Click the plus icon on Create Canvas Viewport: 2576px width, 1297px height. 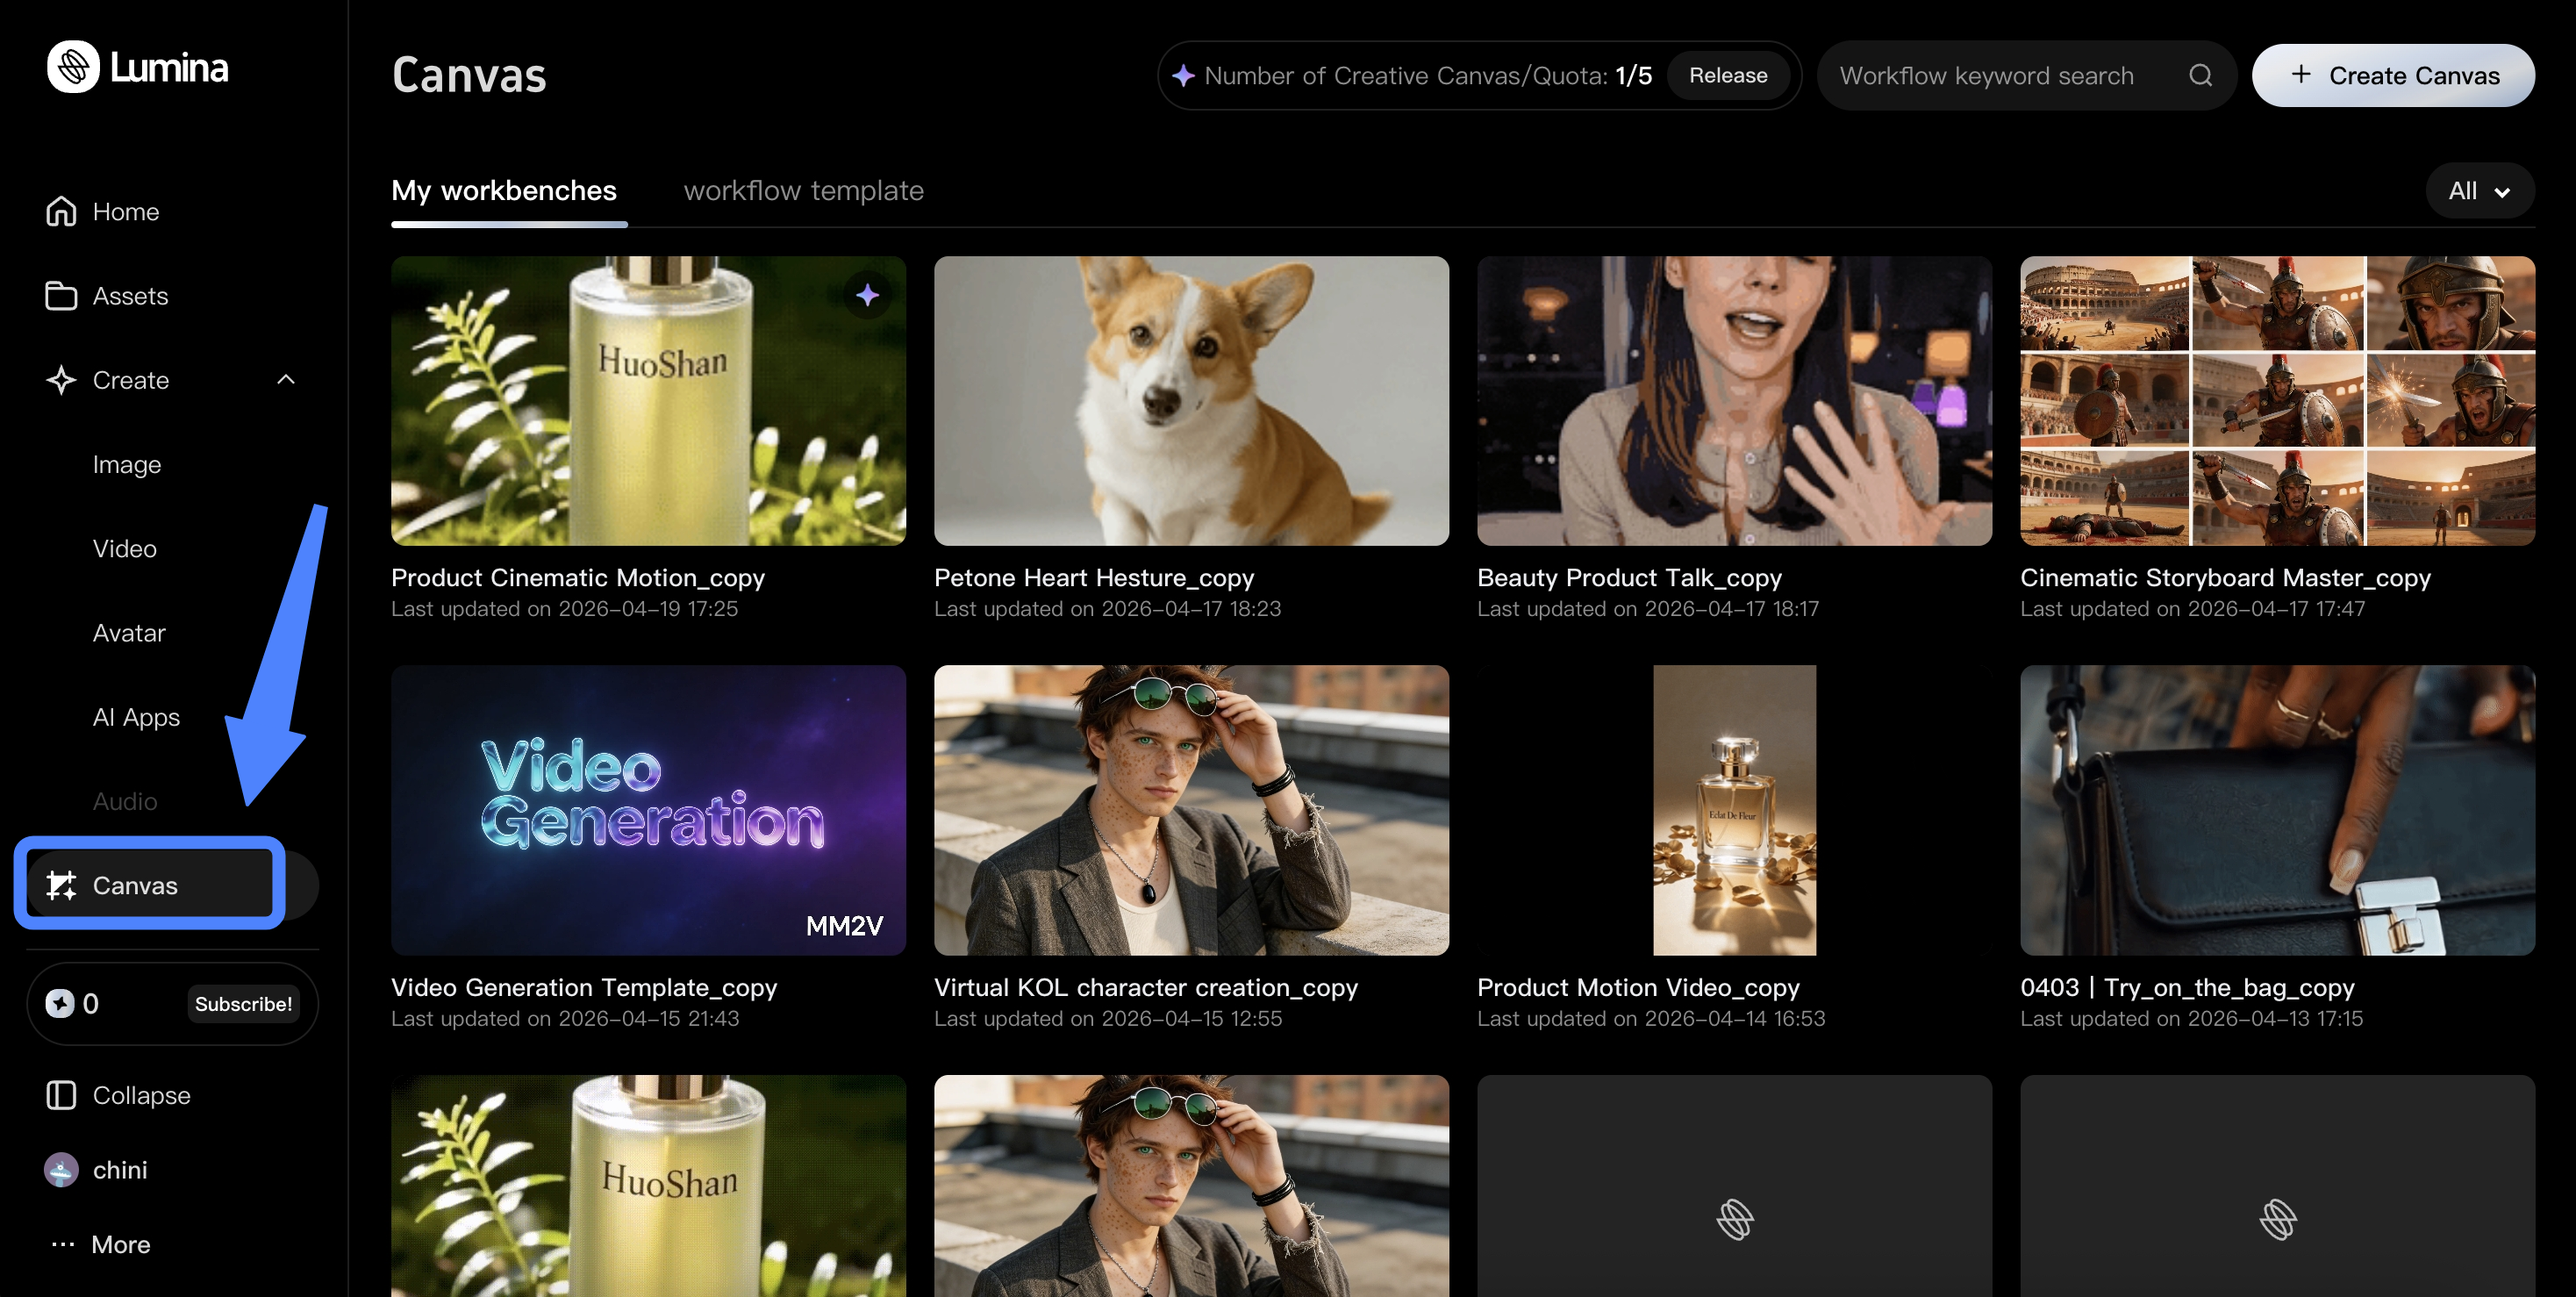(x=2301, y=75)
